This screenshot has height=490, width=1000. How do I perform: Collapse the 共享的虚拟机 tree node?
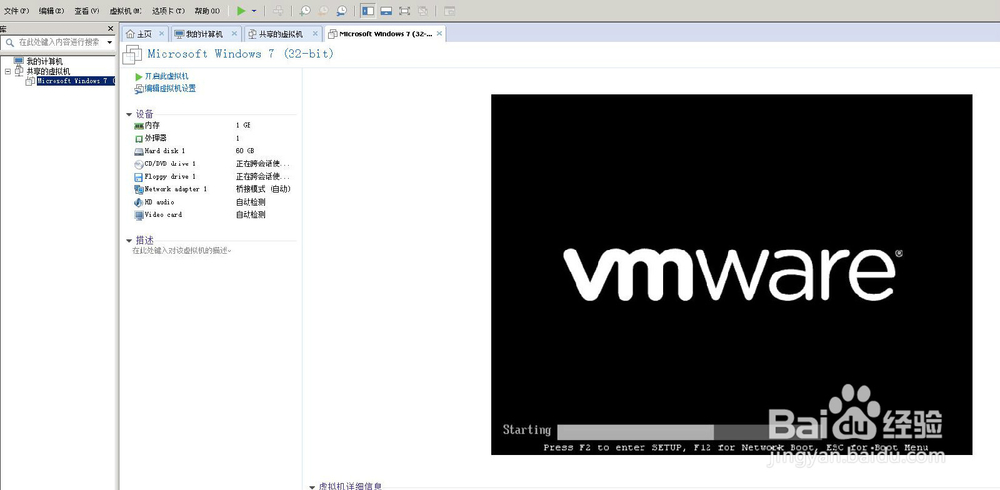pos(8,71)
